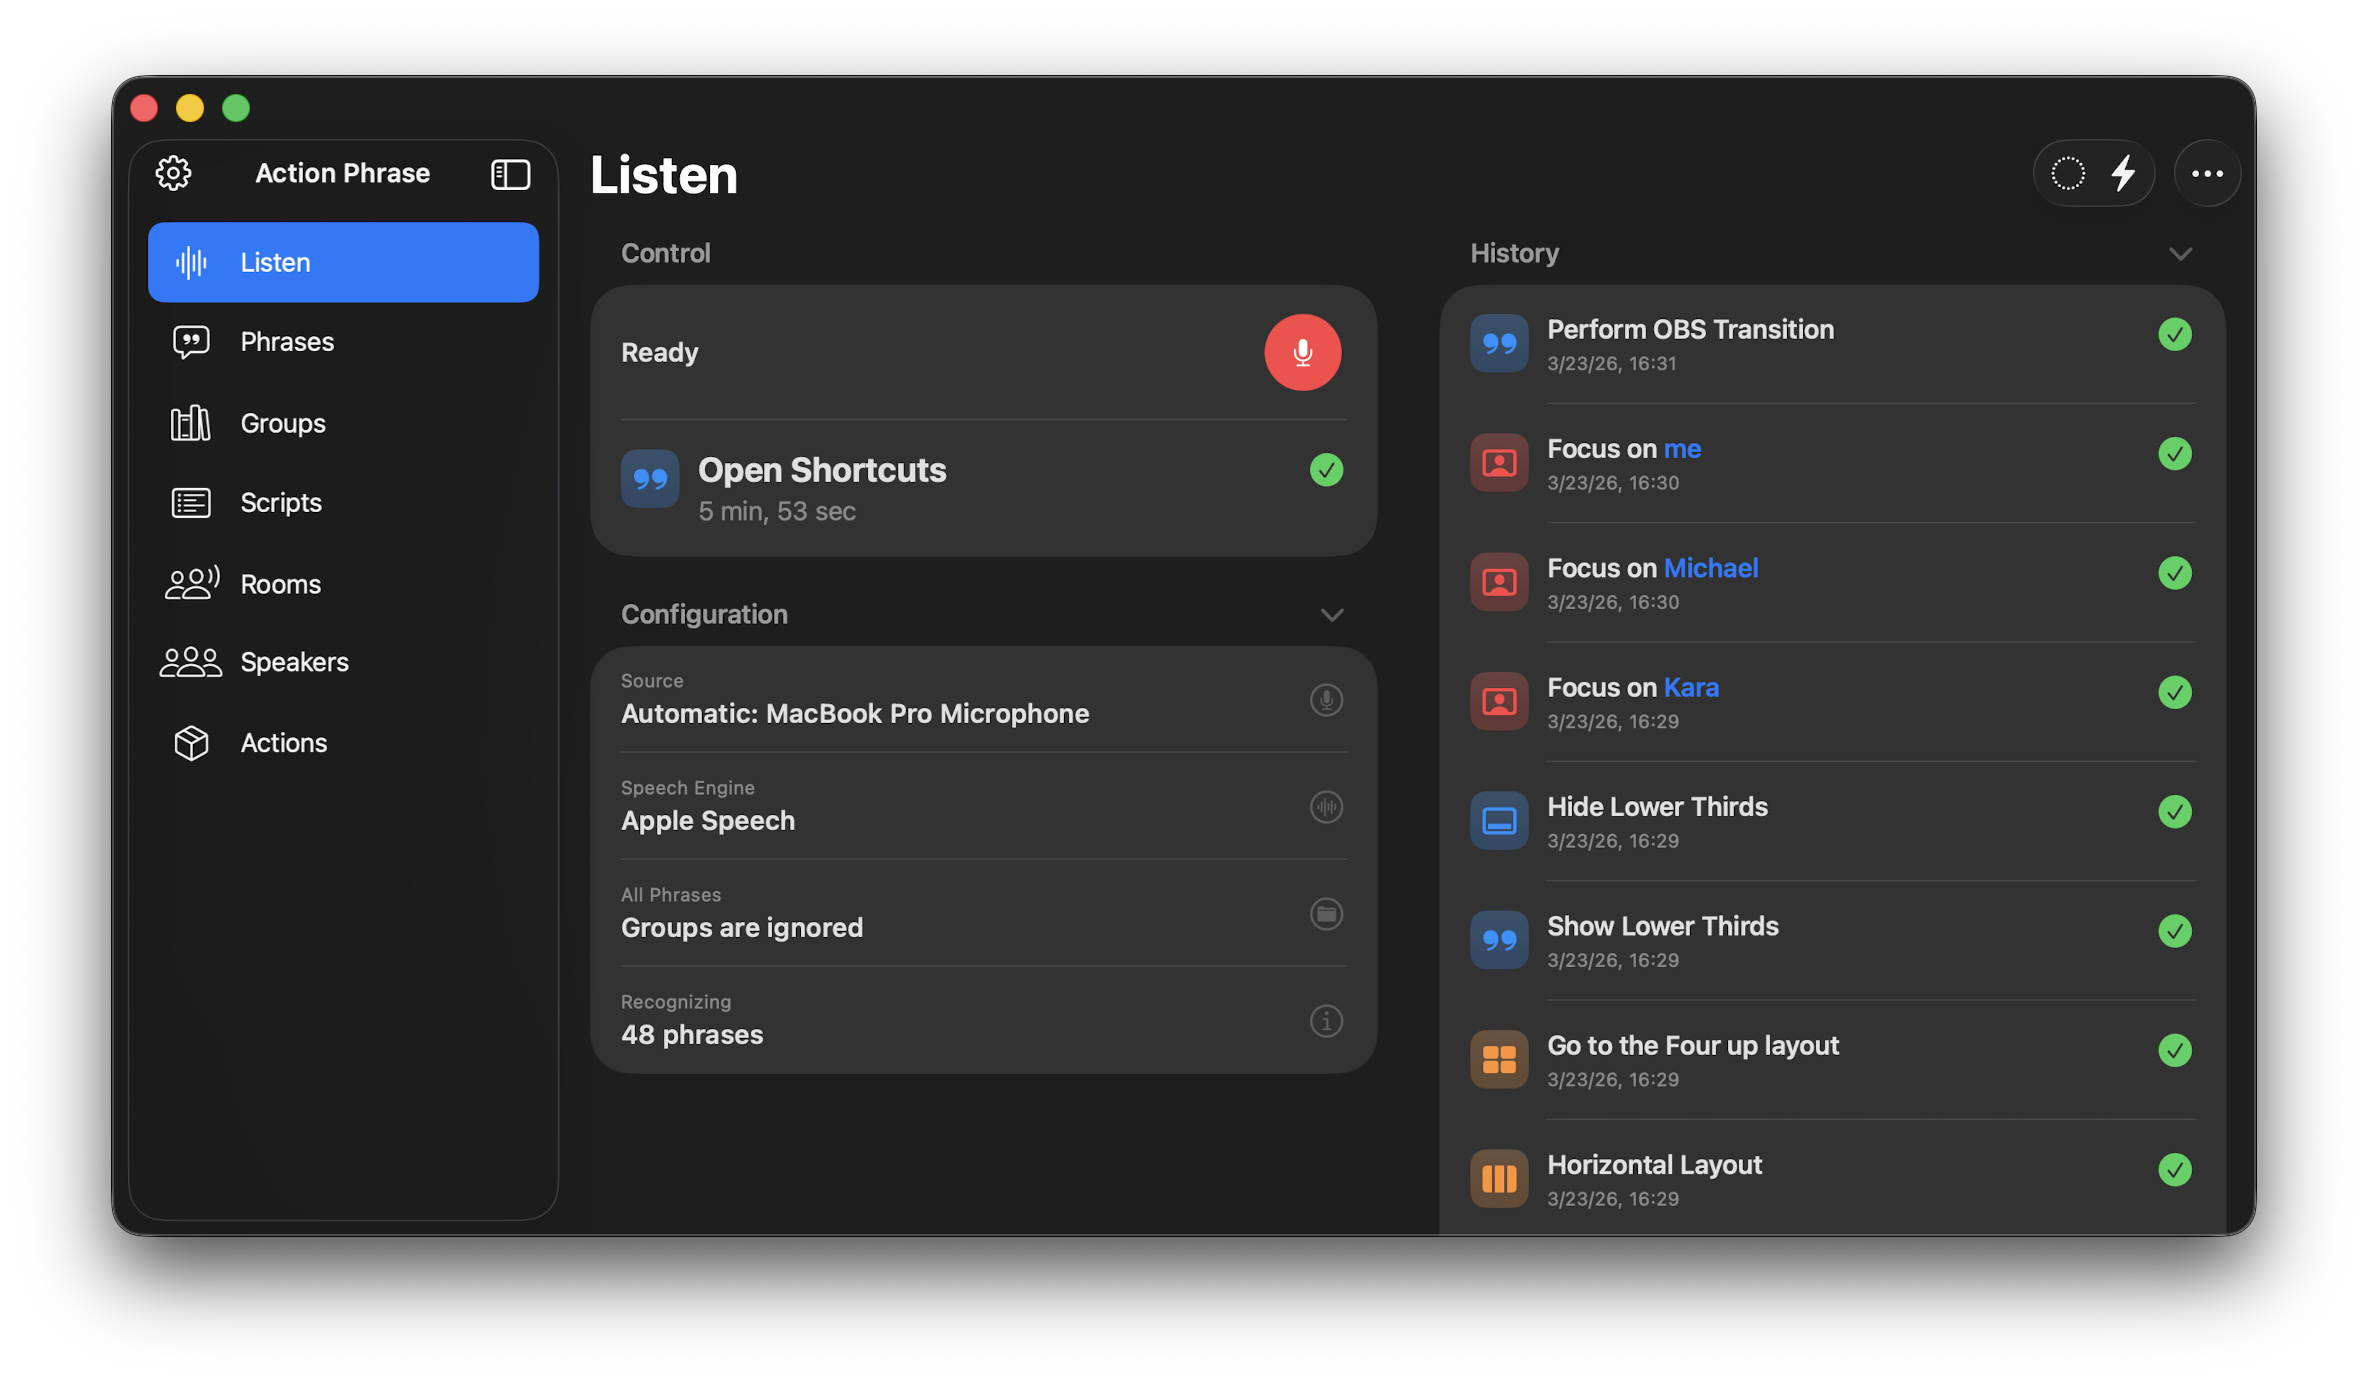
Task: Select the Phrases section in the sidebar
Action: [286, 341]
